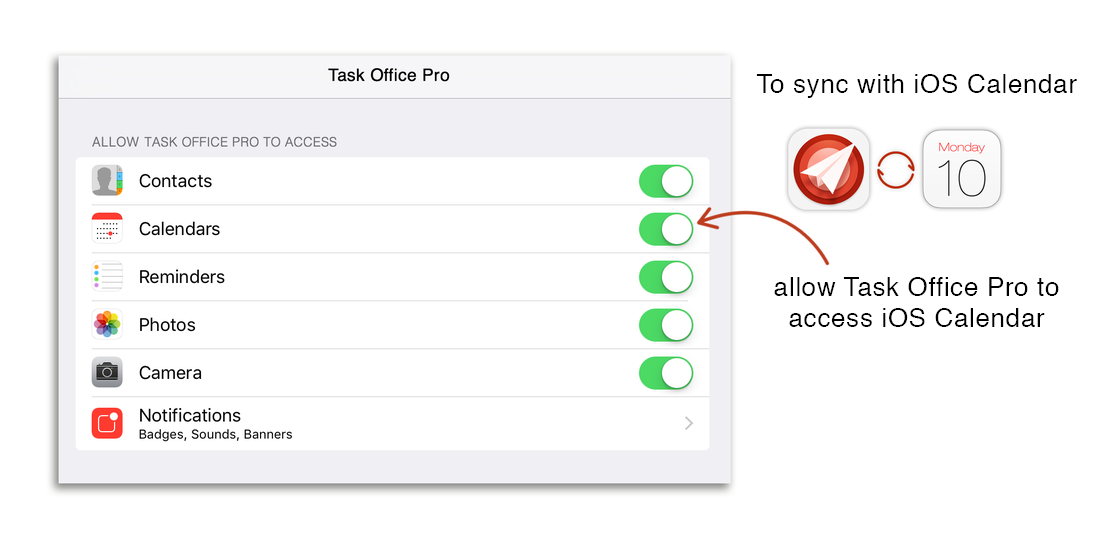Click 'allow Task Office Pro to access' caption
The width and height of the screenshot is (1100, 542).
point(916,302)
